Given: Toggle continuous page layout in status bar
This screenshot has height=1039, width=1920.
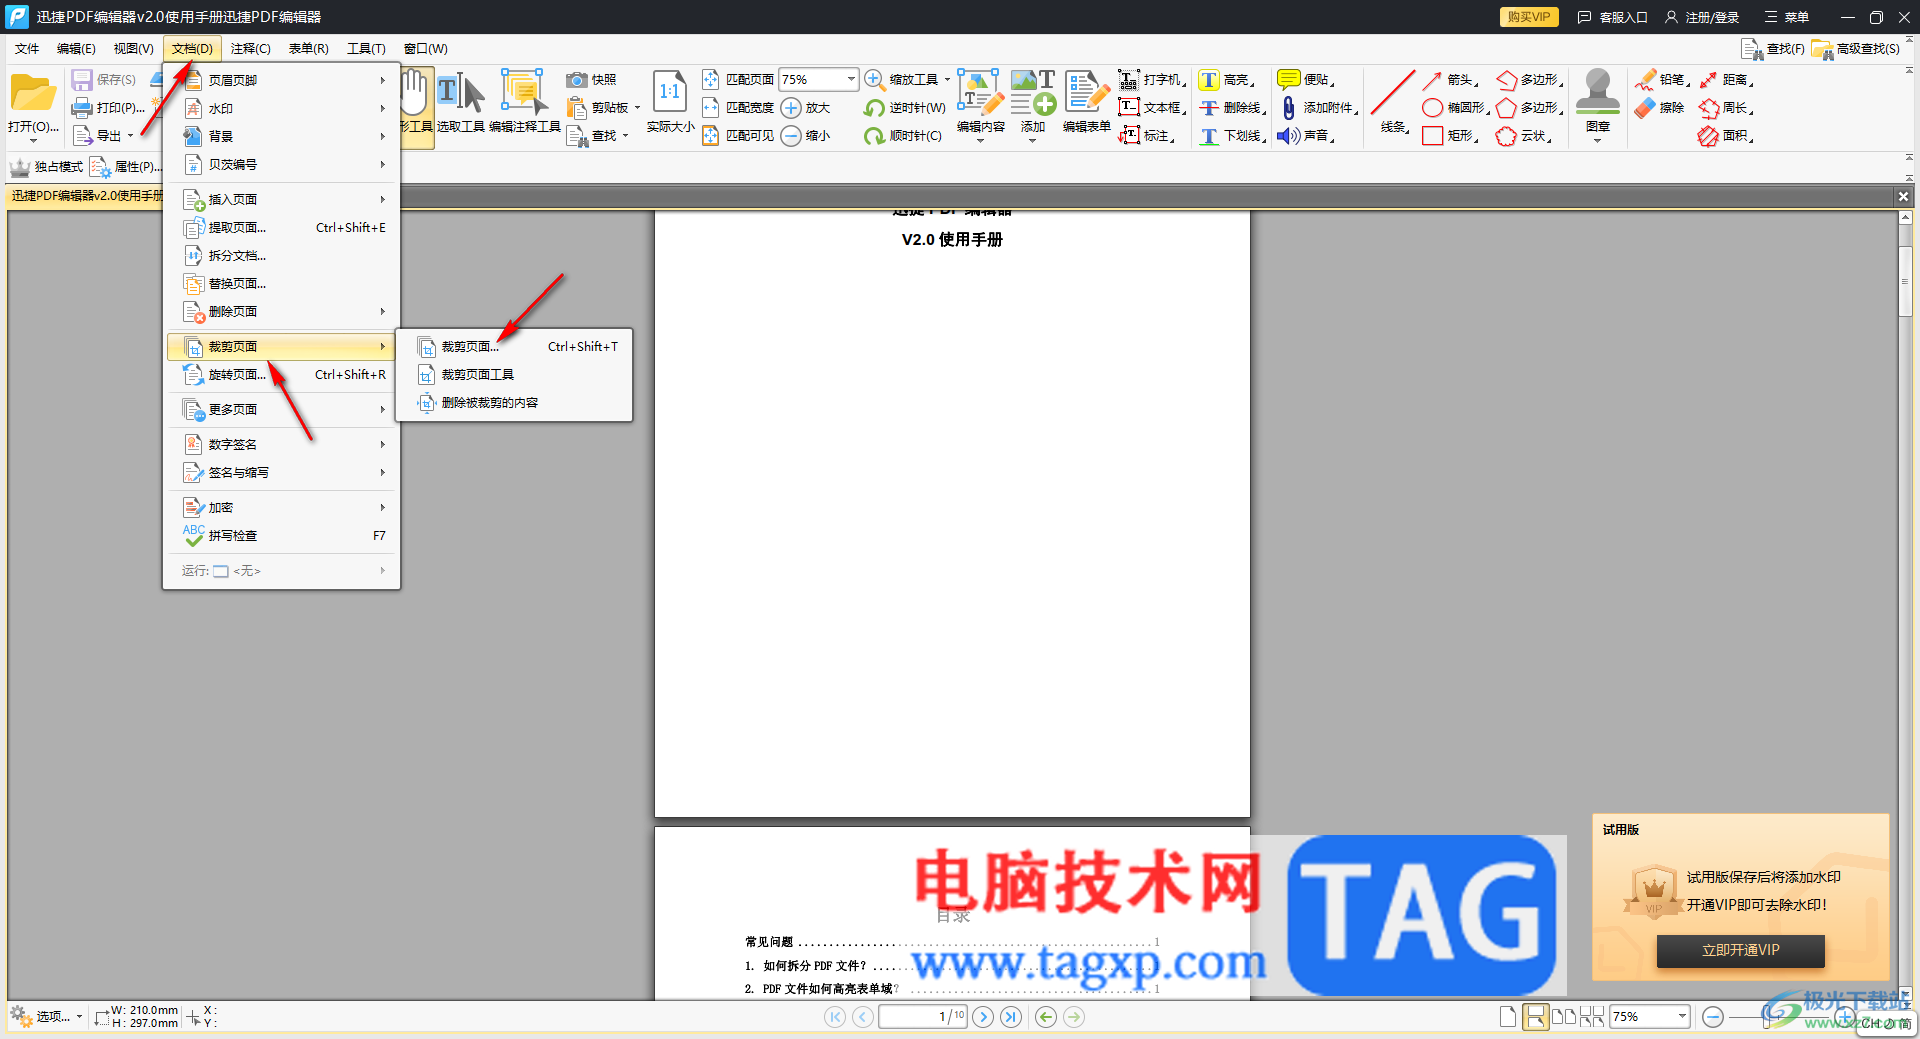Looking at the screenshot, I should point(1535,1017).
